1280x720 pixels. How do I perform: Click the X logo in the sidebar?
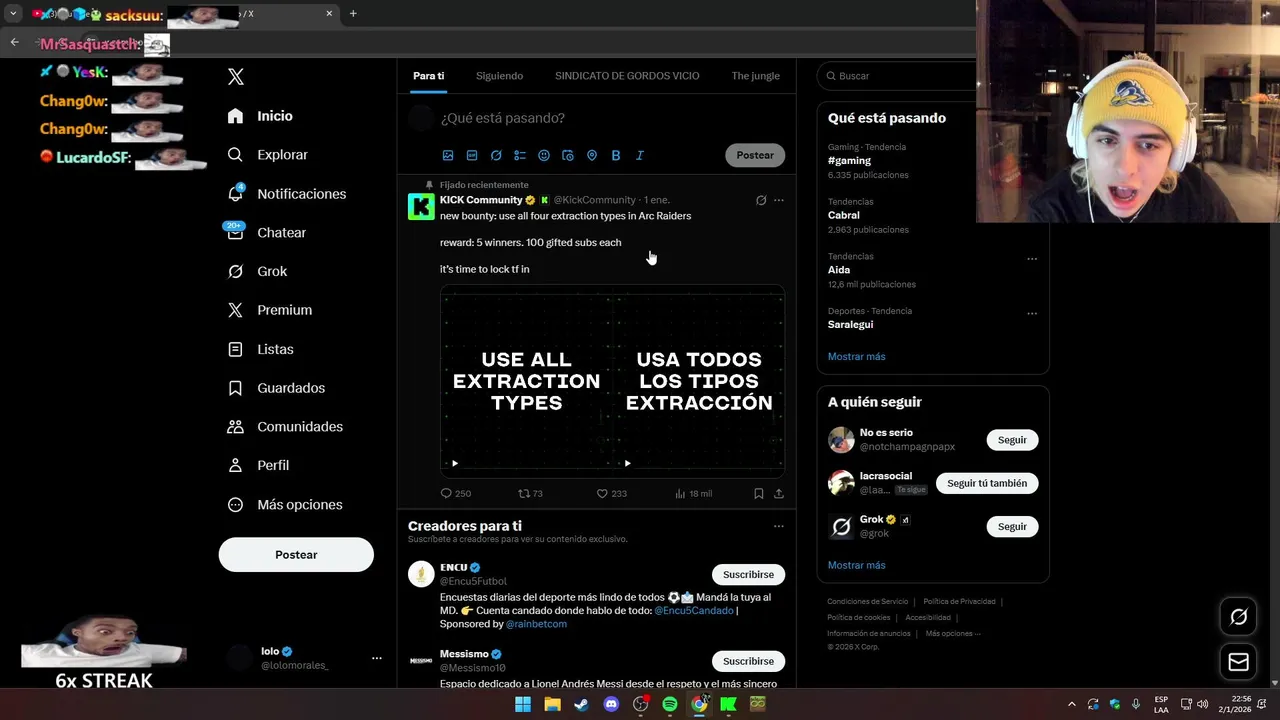tap(236, 77)
